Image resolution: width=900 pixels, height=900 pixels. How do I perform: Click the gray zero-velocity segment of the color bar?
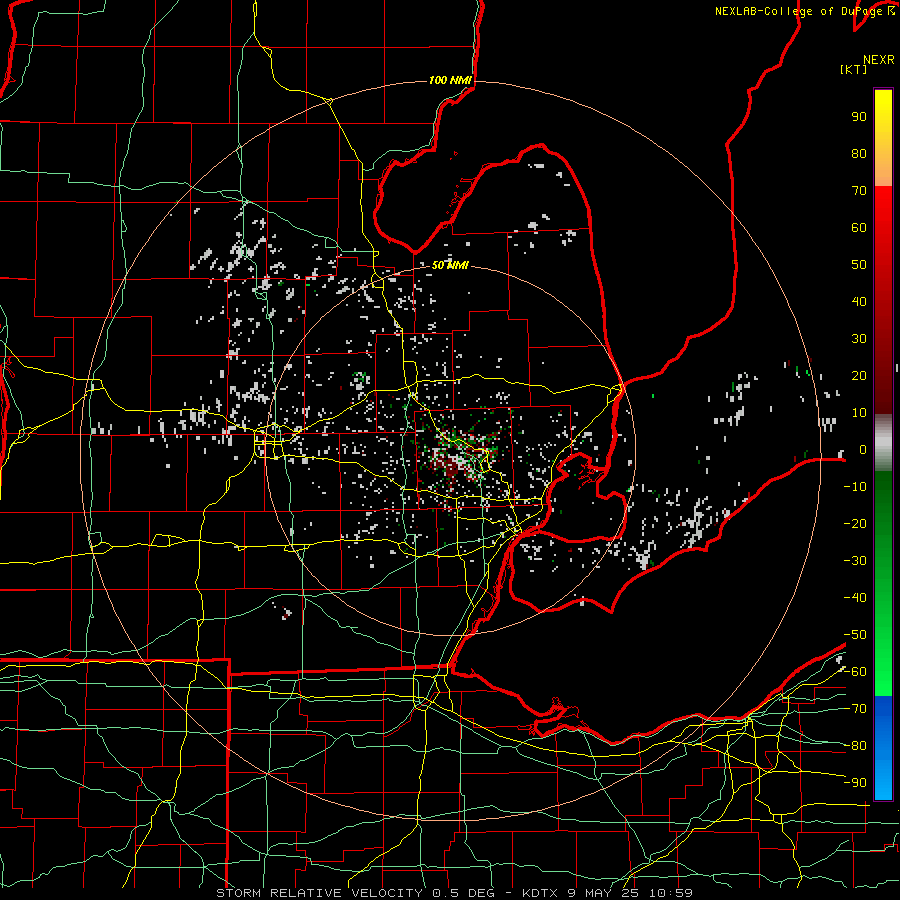(x=883, y=443)
